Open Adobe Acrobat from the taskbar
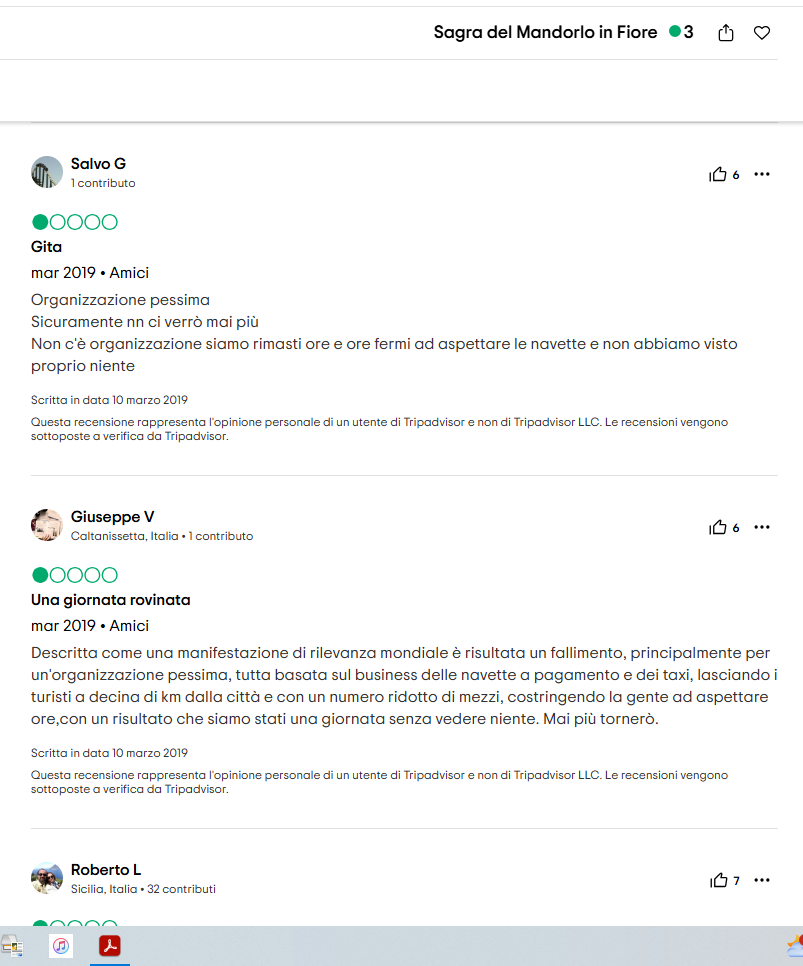Screen dimensions: 803x966 point(110,945)
